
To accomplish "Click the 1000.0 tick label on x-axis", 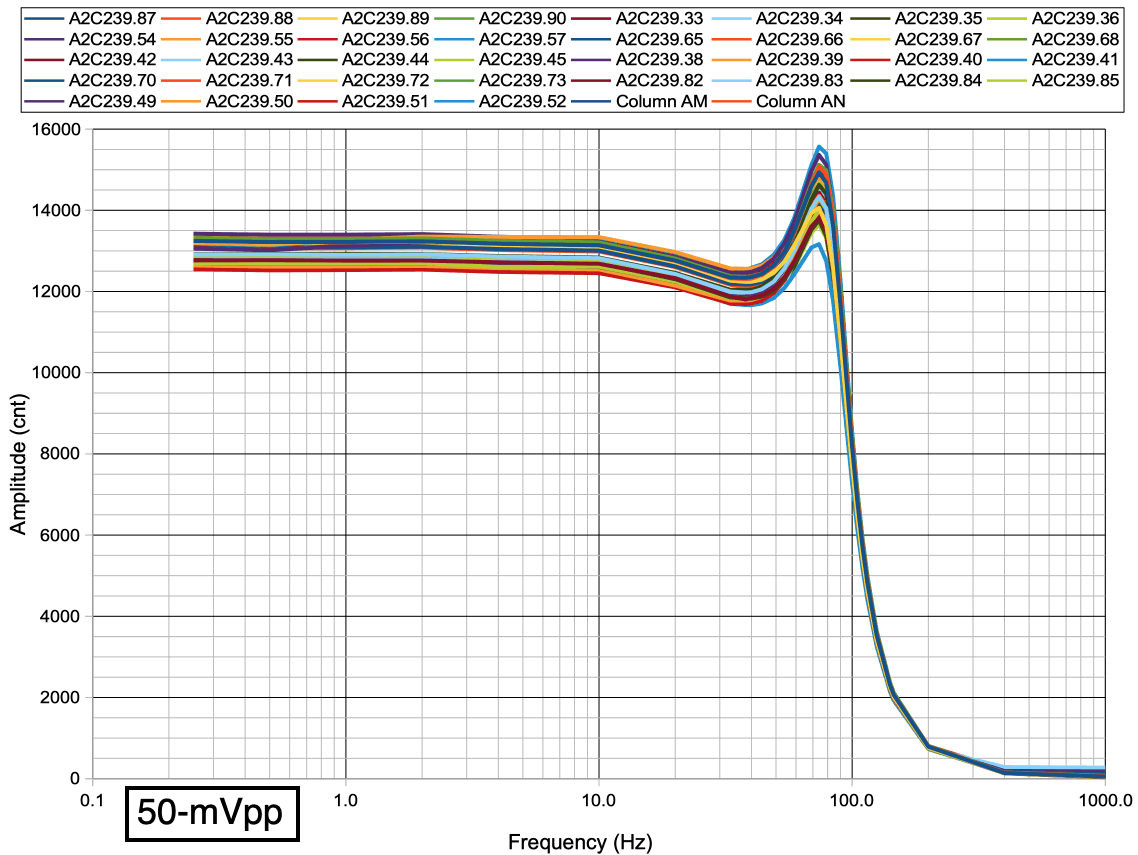I will (1104, 800).
